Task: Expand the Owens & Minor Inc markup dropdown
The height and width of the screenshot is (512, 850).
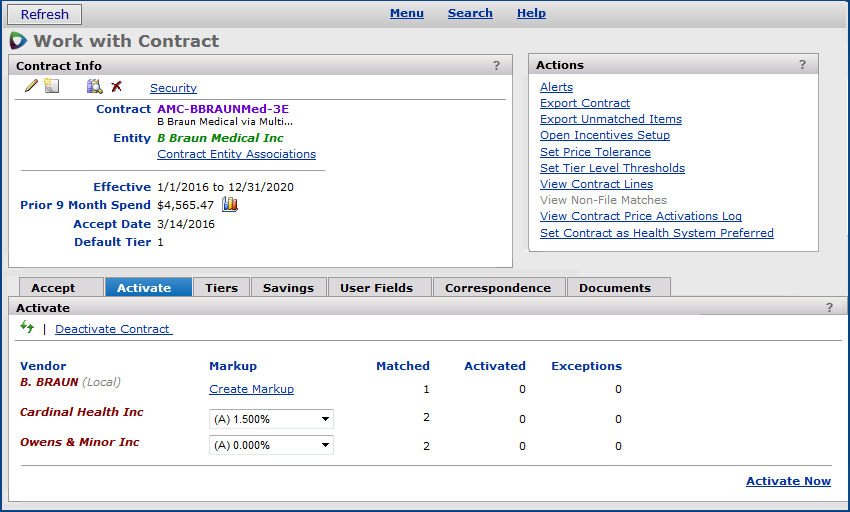Action: tap(325, 445)
